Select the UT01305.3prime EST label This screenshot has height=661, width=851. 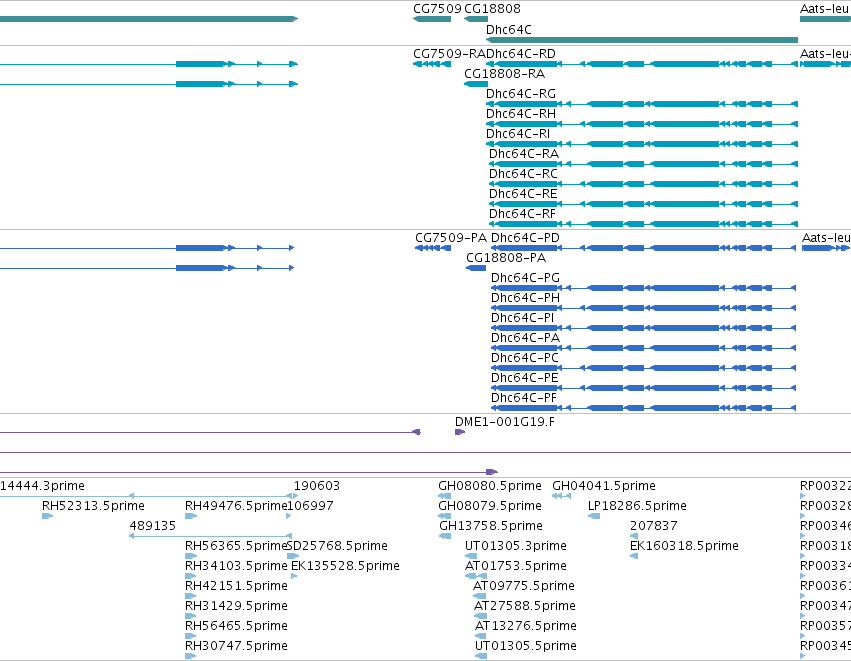coord(516,546)
